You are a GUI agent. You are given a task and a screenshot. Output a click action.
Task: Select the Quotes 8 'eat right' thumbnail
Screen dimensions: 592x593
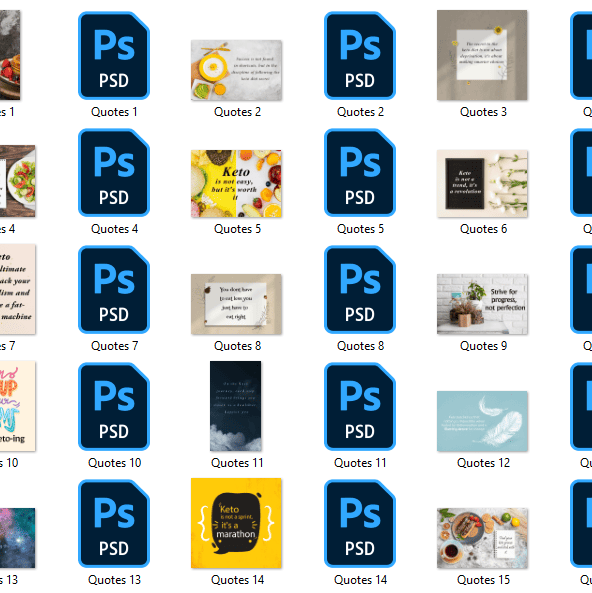(x=236, y=304)
